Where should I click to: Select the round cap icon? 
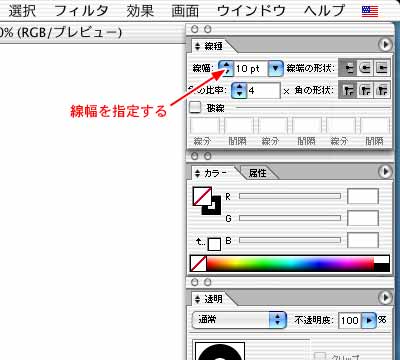[365, 68]
